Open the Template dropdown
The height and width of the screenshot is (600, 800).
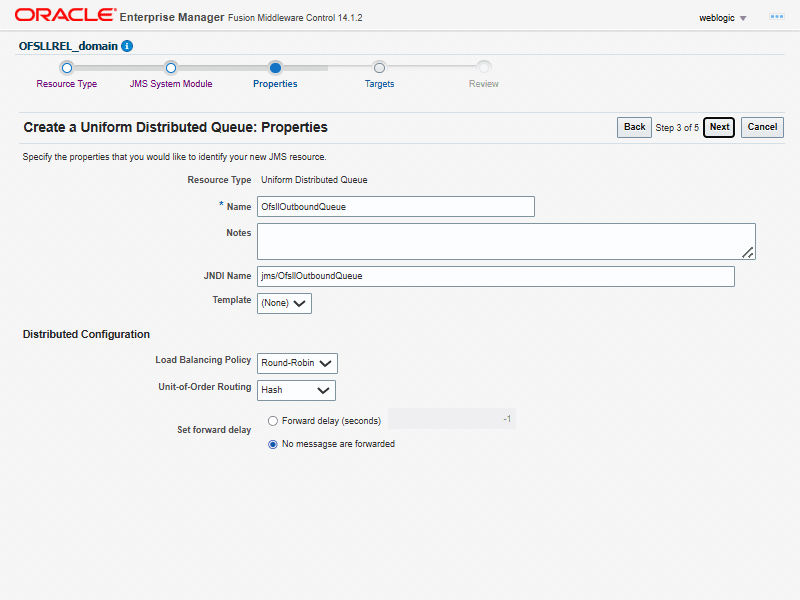click(x=285, y=302)
